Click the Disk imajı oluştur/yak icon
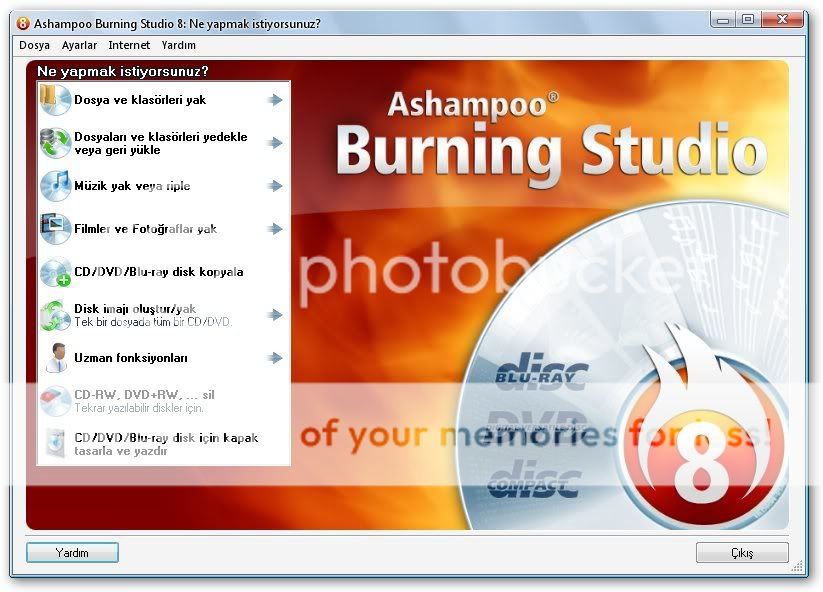 click(x=55, y=315)
